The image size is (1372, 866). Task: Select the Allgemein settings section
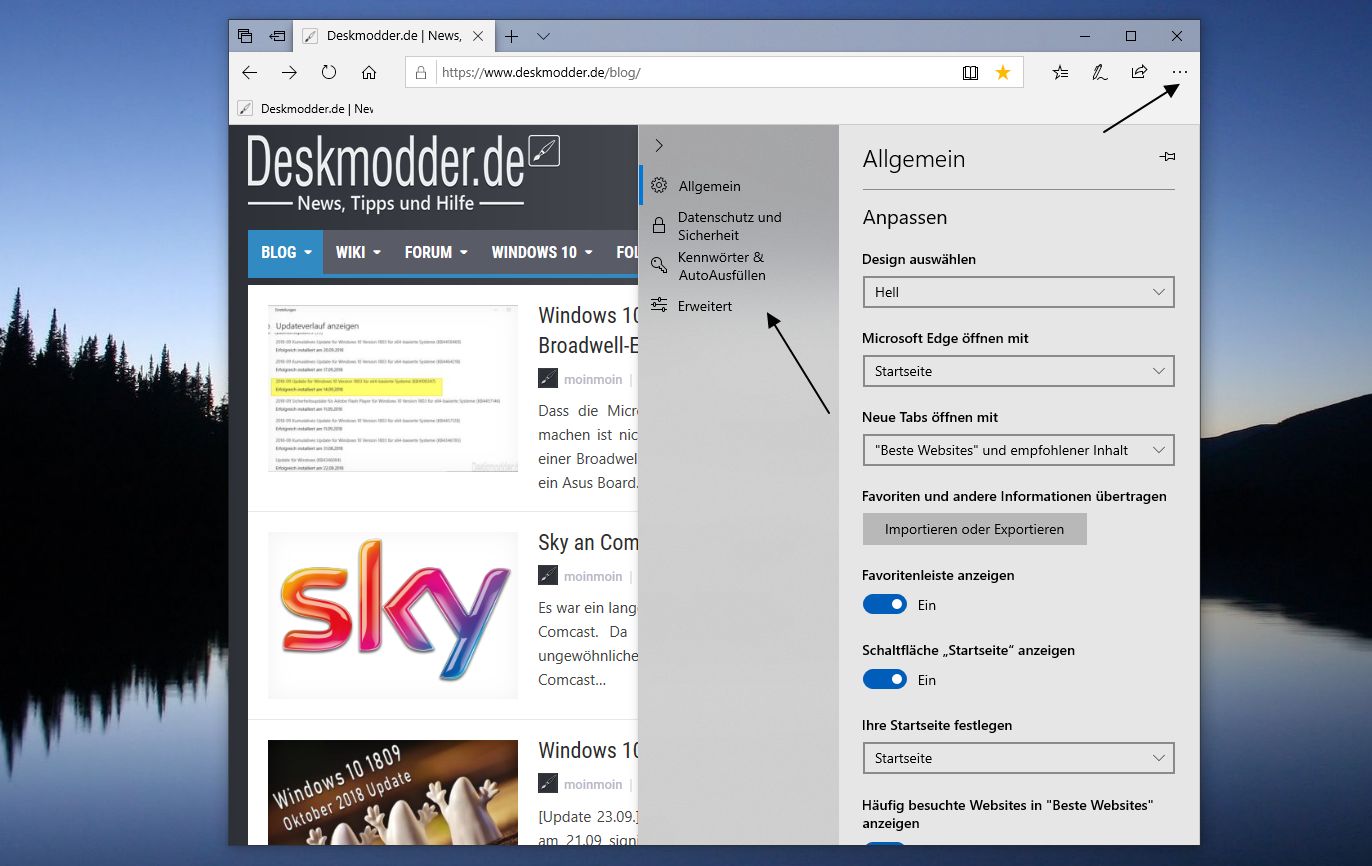tap(738, 186)
